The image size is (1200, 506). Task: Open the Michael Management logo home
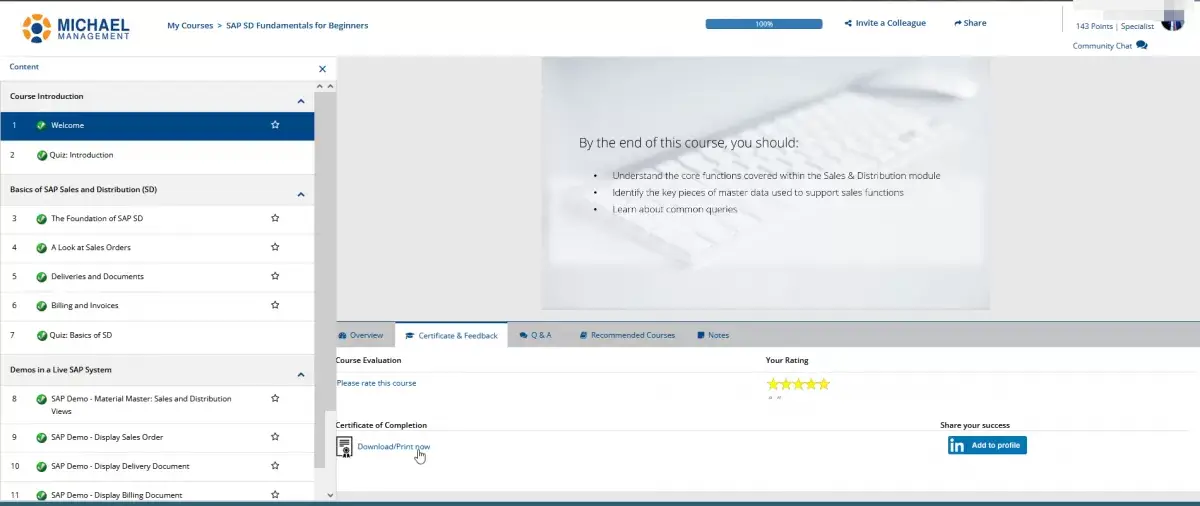(x=76, y=27)
